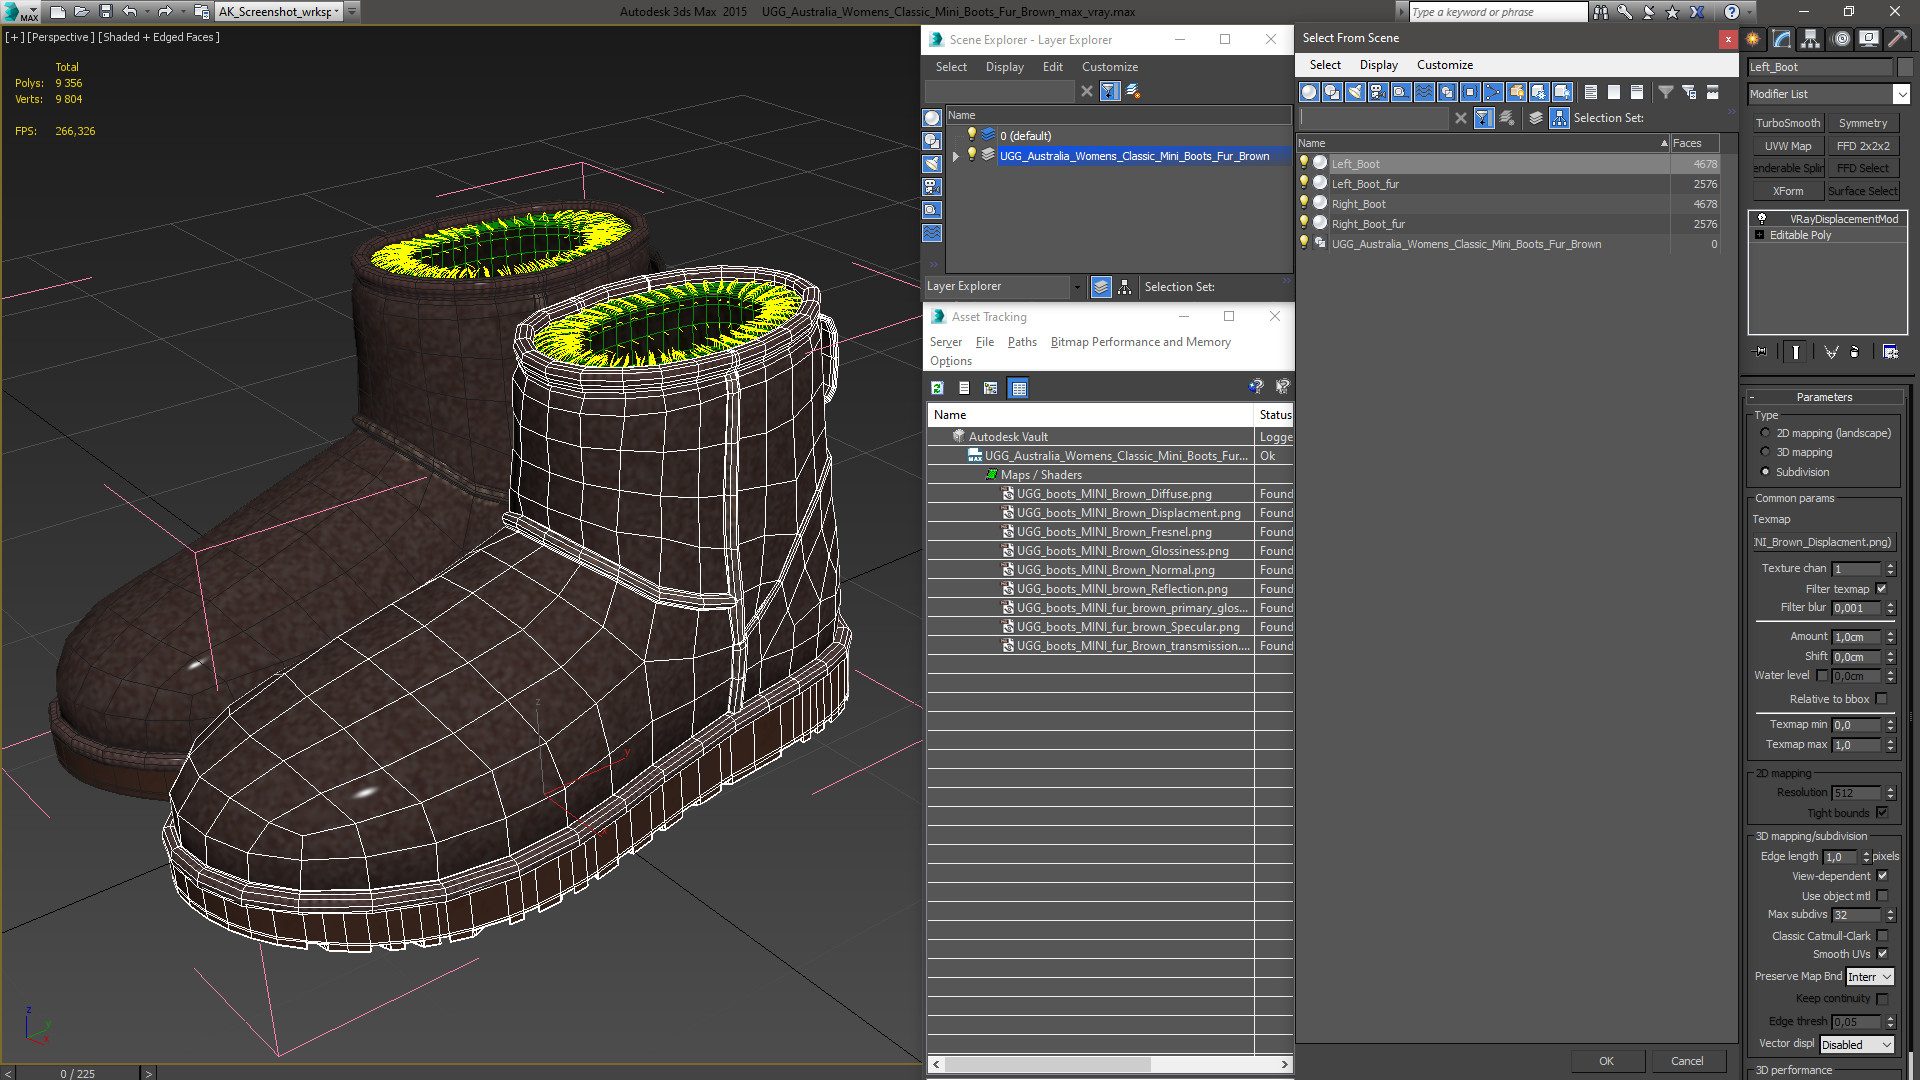This screenshot has height=1080, width=1920.
Task: Open Paths menu in Asset Tracking
Action: click(x=1022, y=342)
